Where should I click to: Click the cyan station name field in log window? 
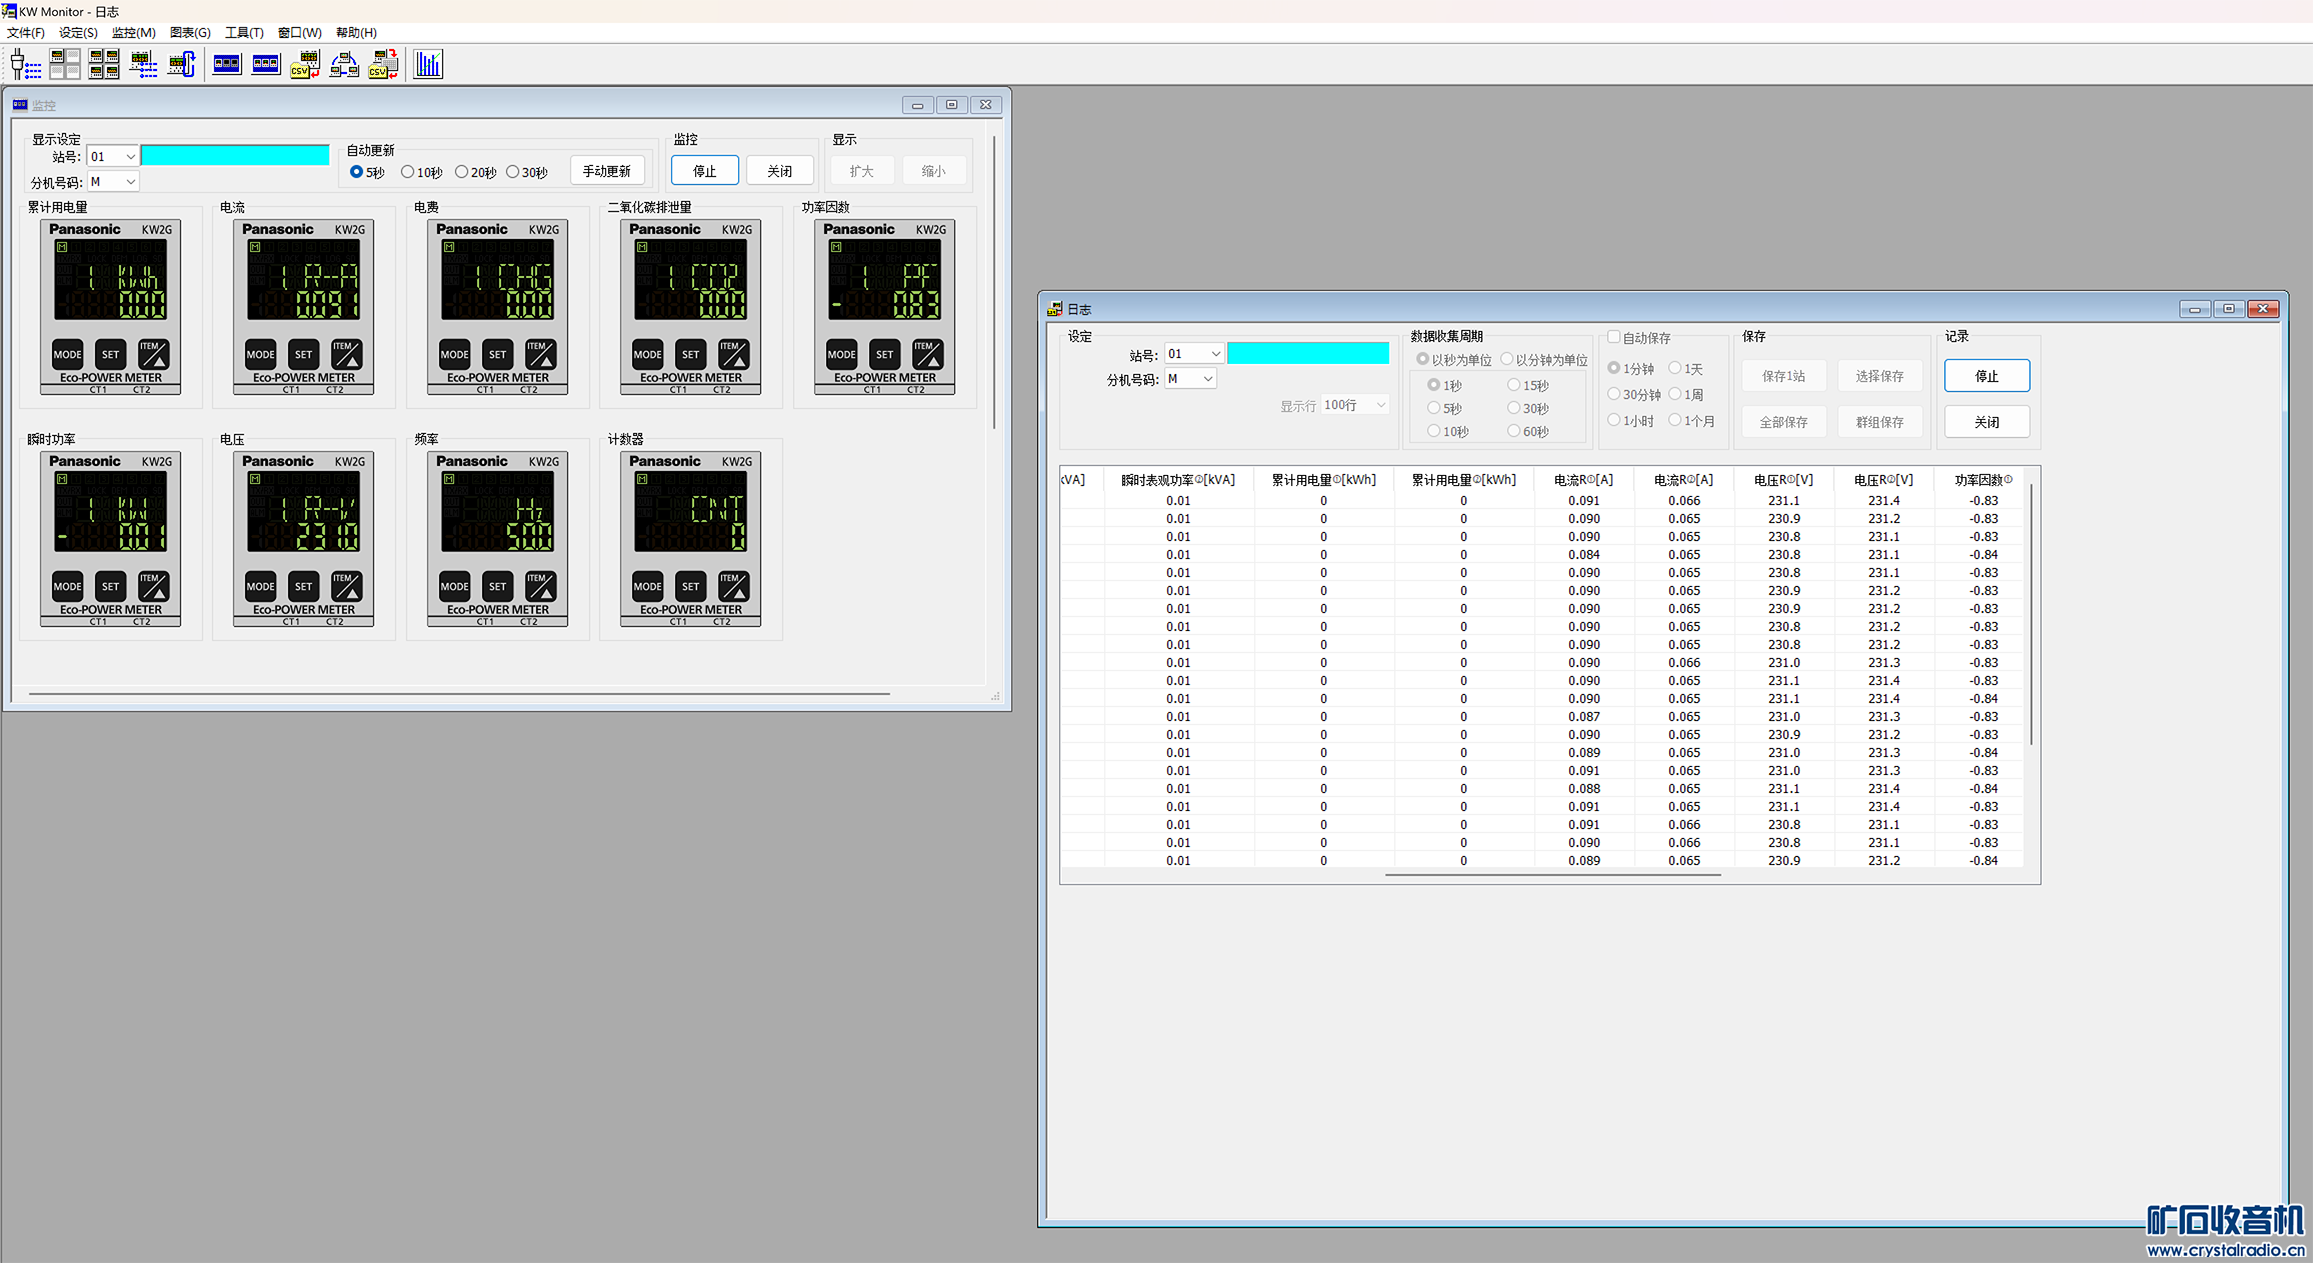pyautogui.click(x=1307, y=354)
